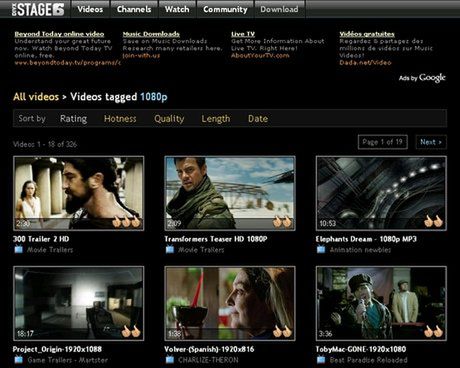Sort videos by Hotness
This screenshot has height=368, width=460.
click(120, 119)
